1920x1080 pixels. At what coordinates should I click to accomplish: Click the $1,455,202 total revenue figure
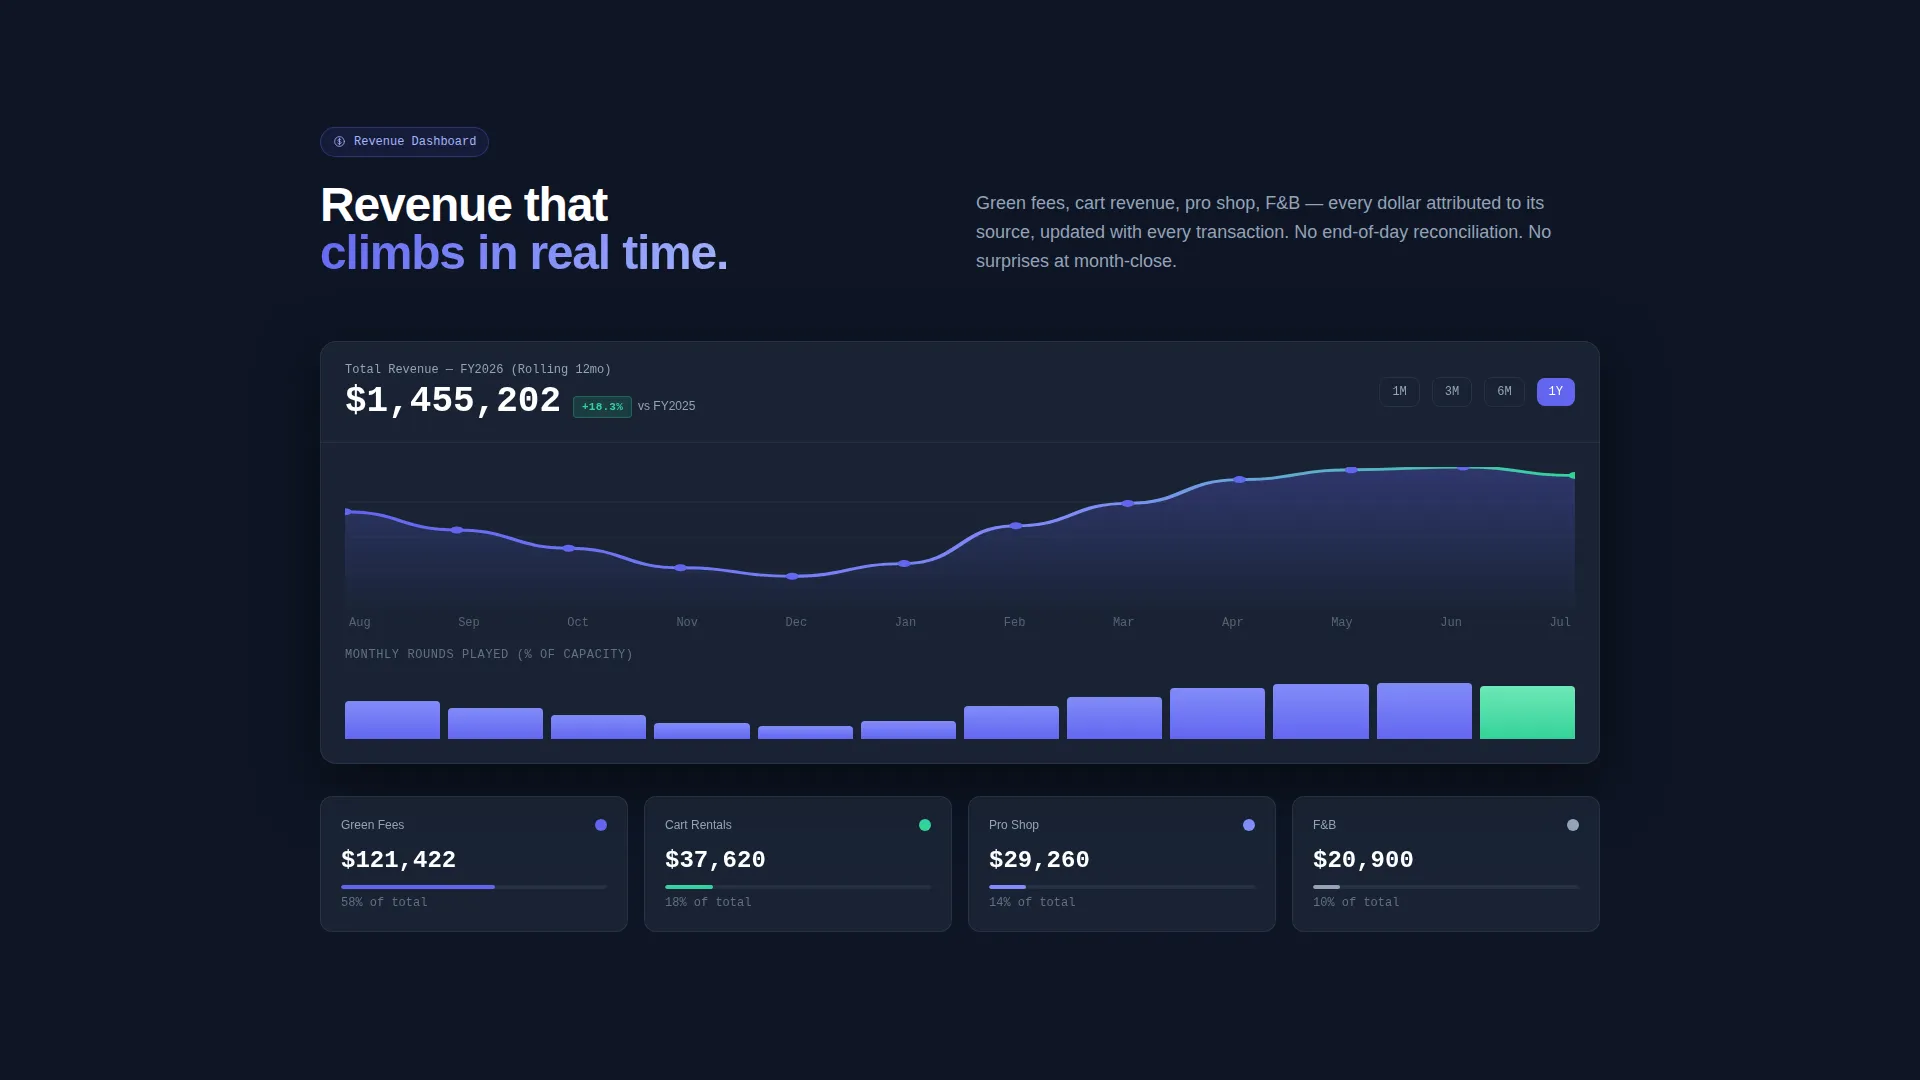(452, 400)
